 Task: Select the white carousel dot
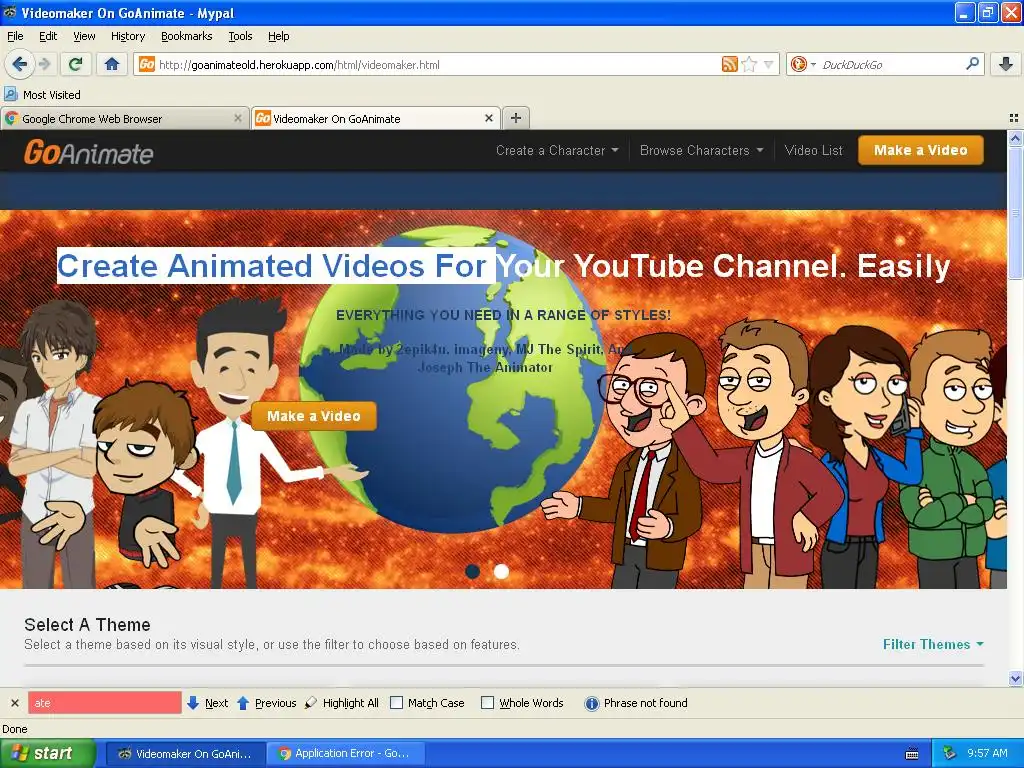(x=501, y=571)
